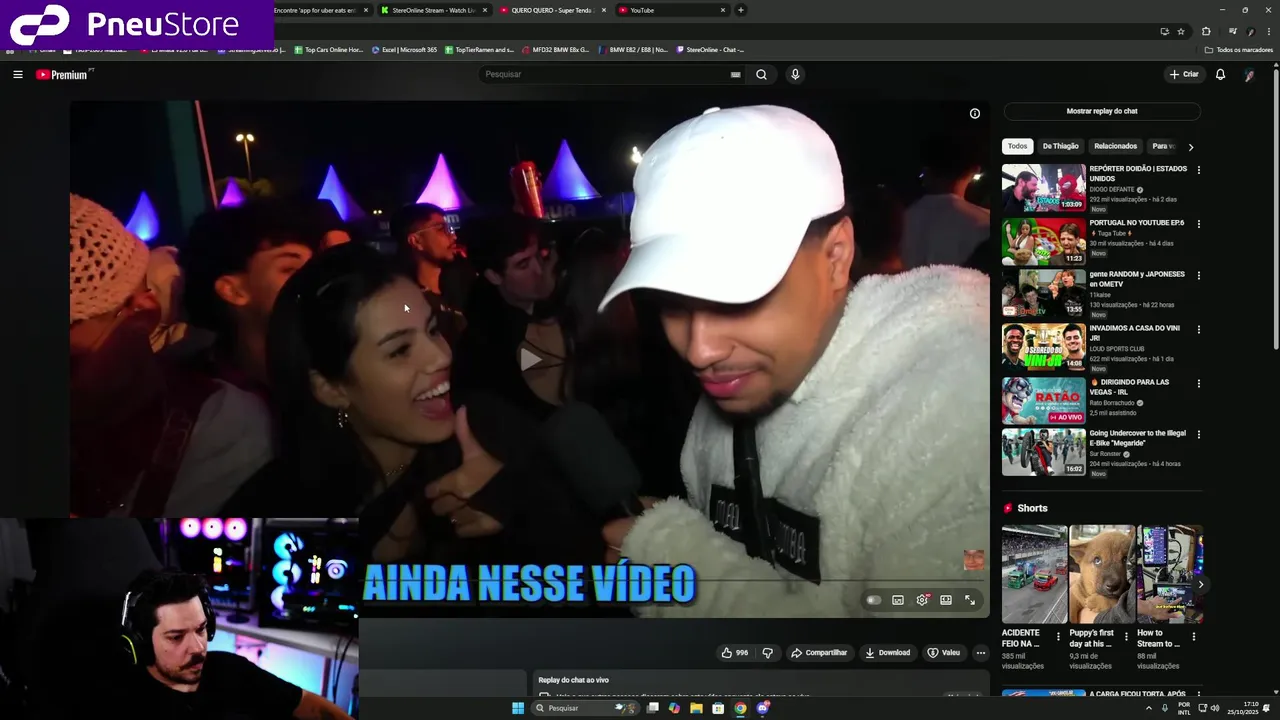Switch to the StereOnline Stream browser tab
1280x720 pixels.
tap(434, 10)
